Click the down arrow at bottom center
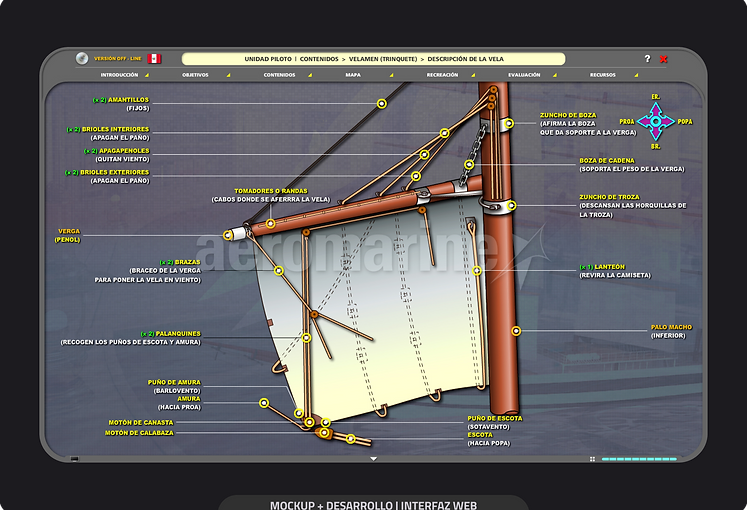This screenshot has height=510, width=747. click(x=374, y=459)
